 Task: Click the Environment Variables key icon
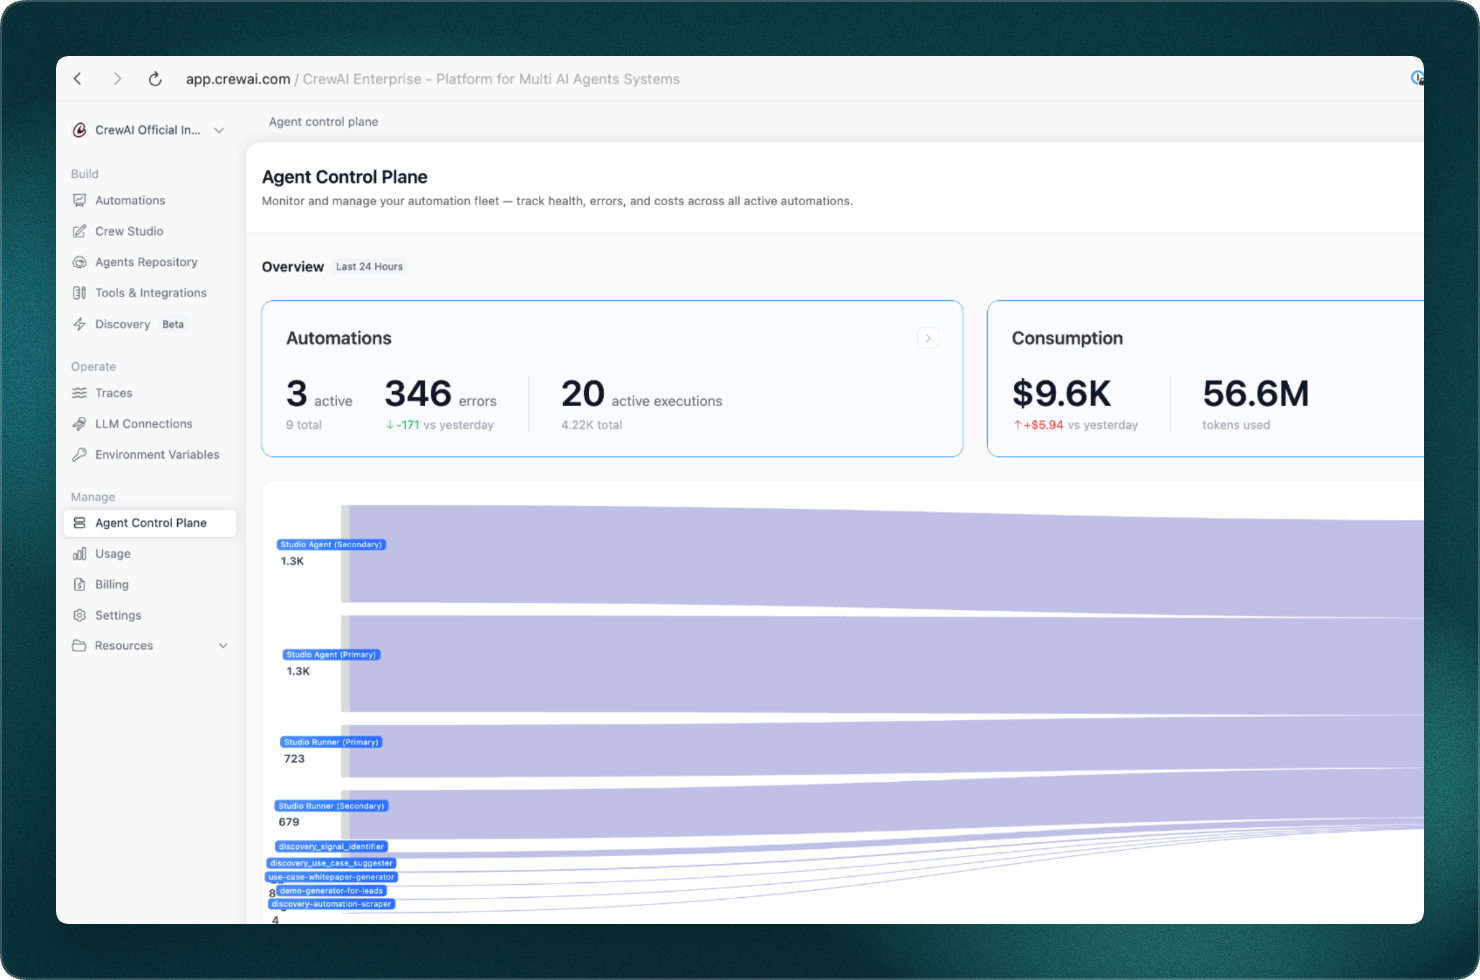(79, 455)
